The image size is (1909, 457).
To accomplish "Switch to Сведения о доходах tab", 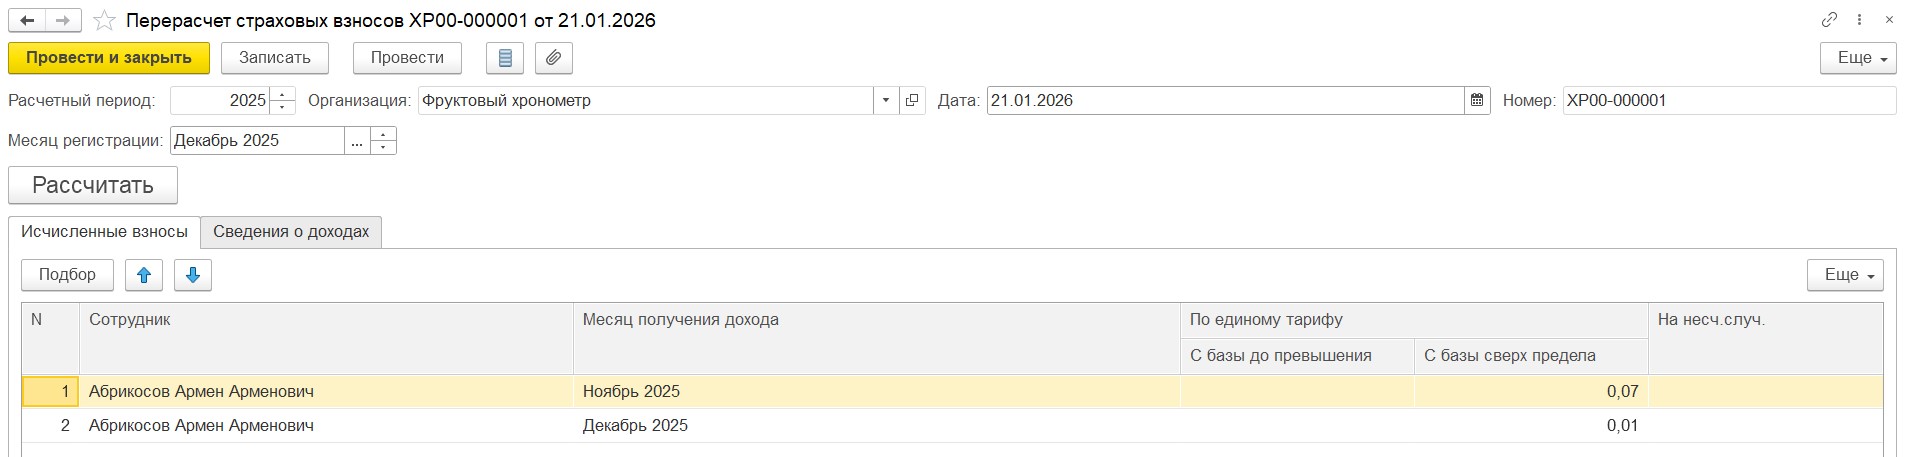I will 291,232.
